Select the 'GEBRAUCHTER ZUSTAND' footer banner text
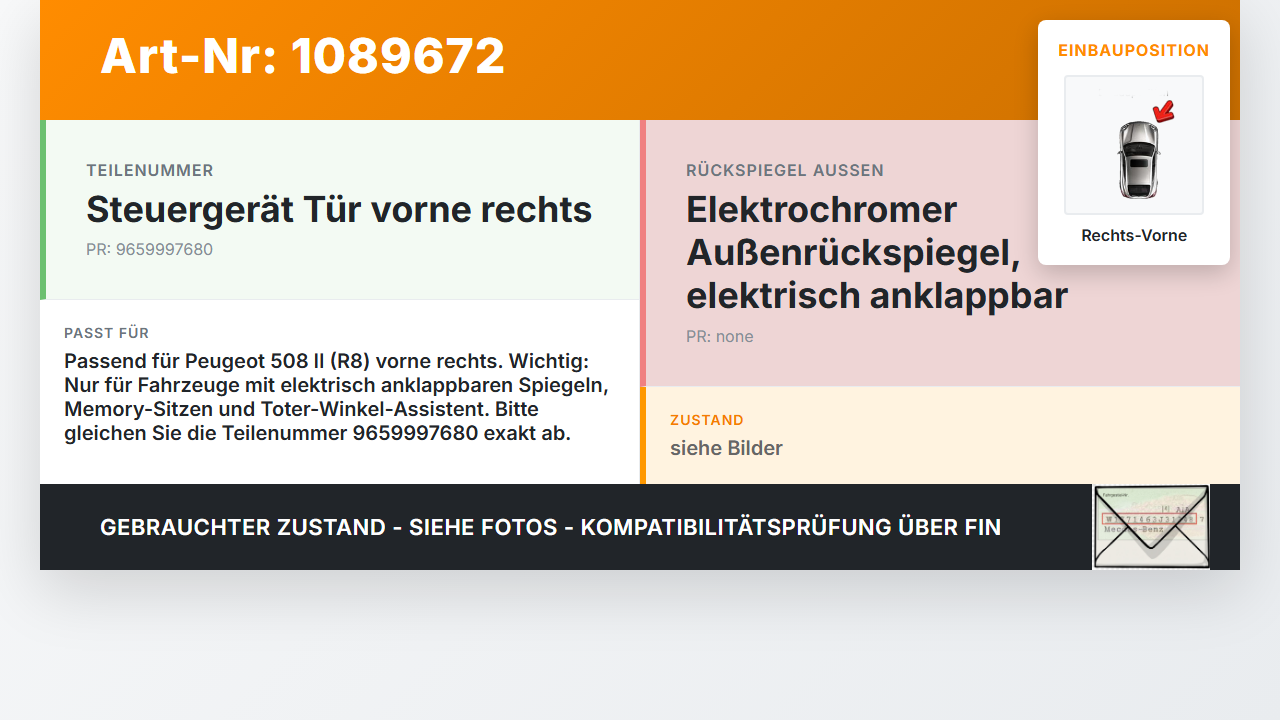Image resolution: width=1280 pixels, height=720 pixels. 550,527
